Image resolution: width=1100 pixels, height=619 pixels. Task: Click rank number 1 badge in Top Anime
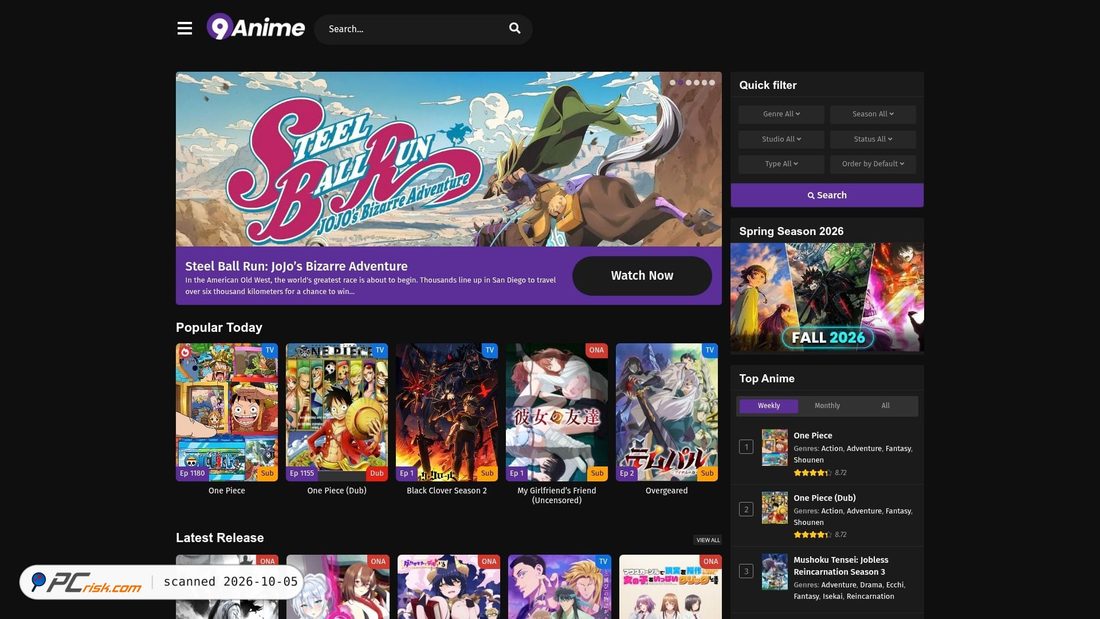[x=746, y=447]
